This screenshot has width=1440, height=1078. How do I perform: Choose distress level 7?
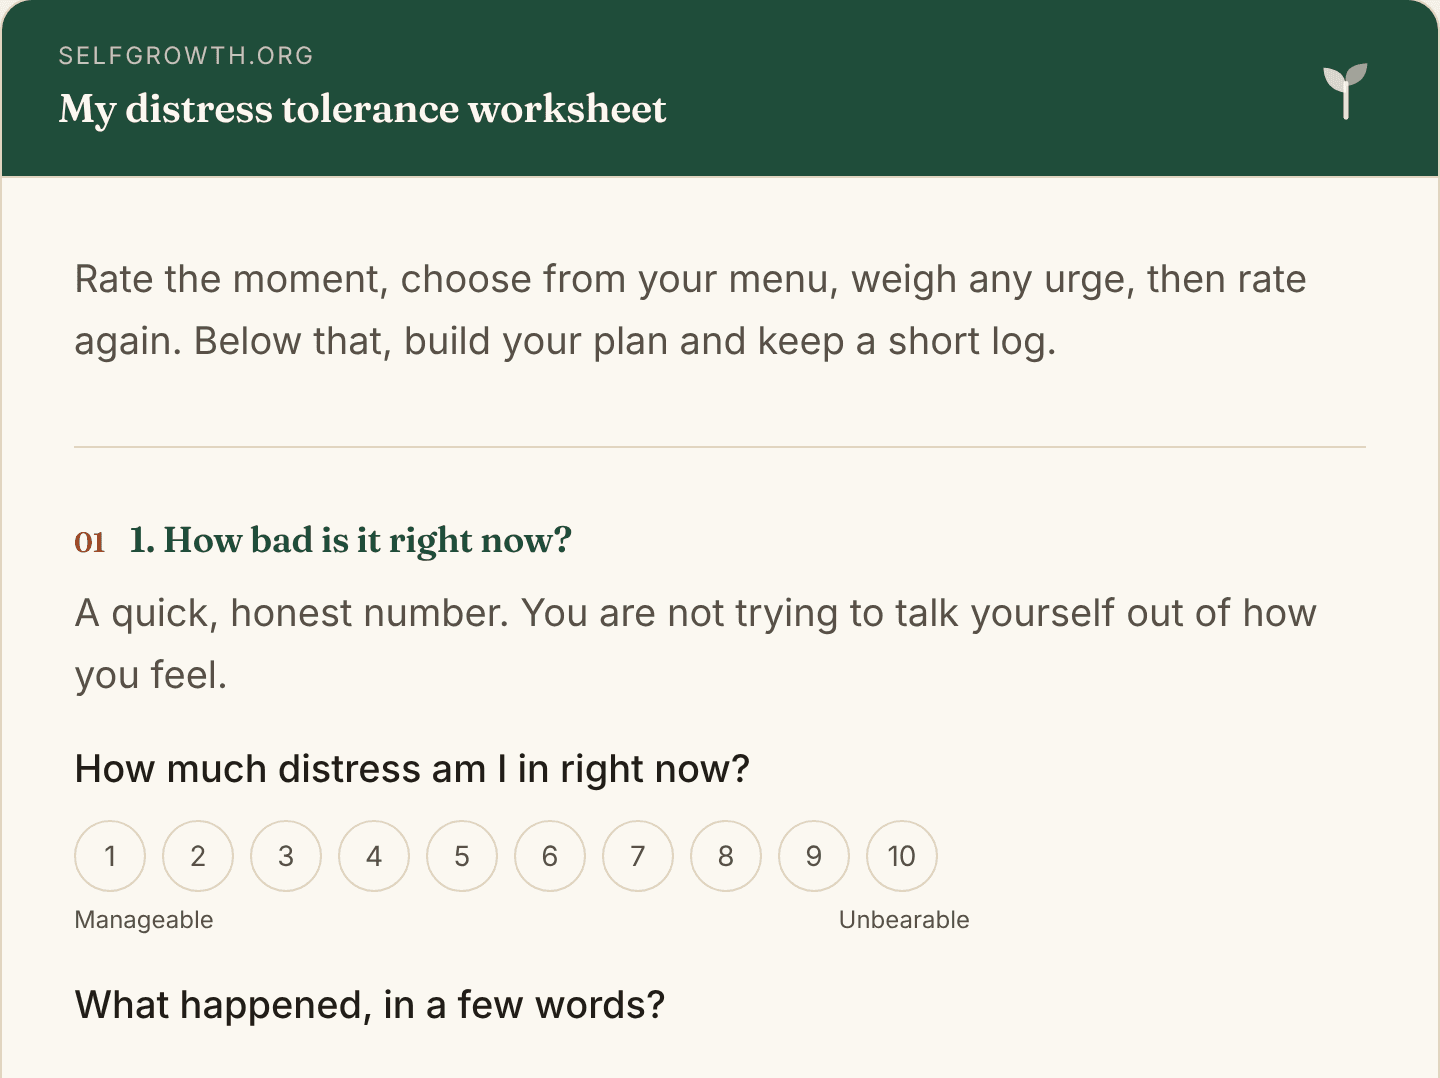click(x=638, y=856)
